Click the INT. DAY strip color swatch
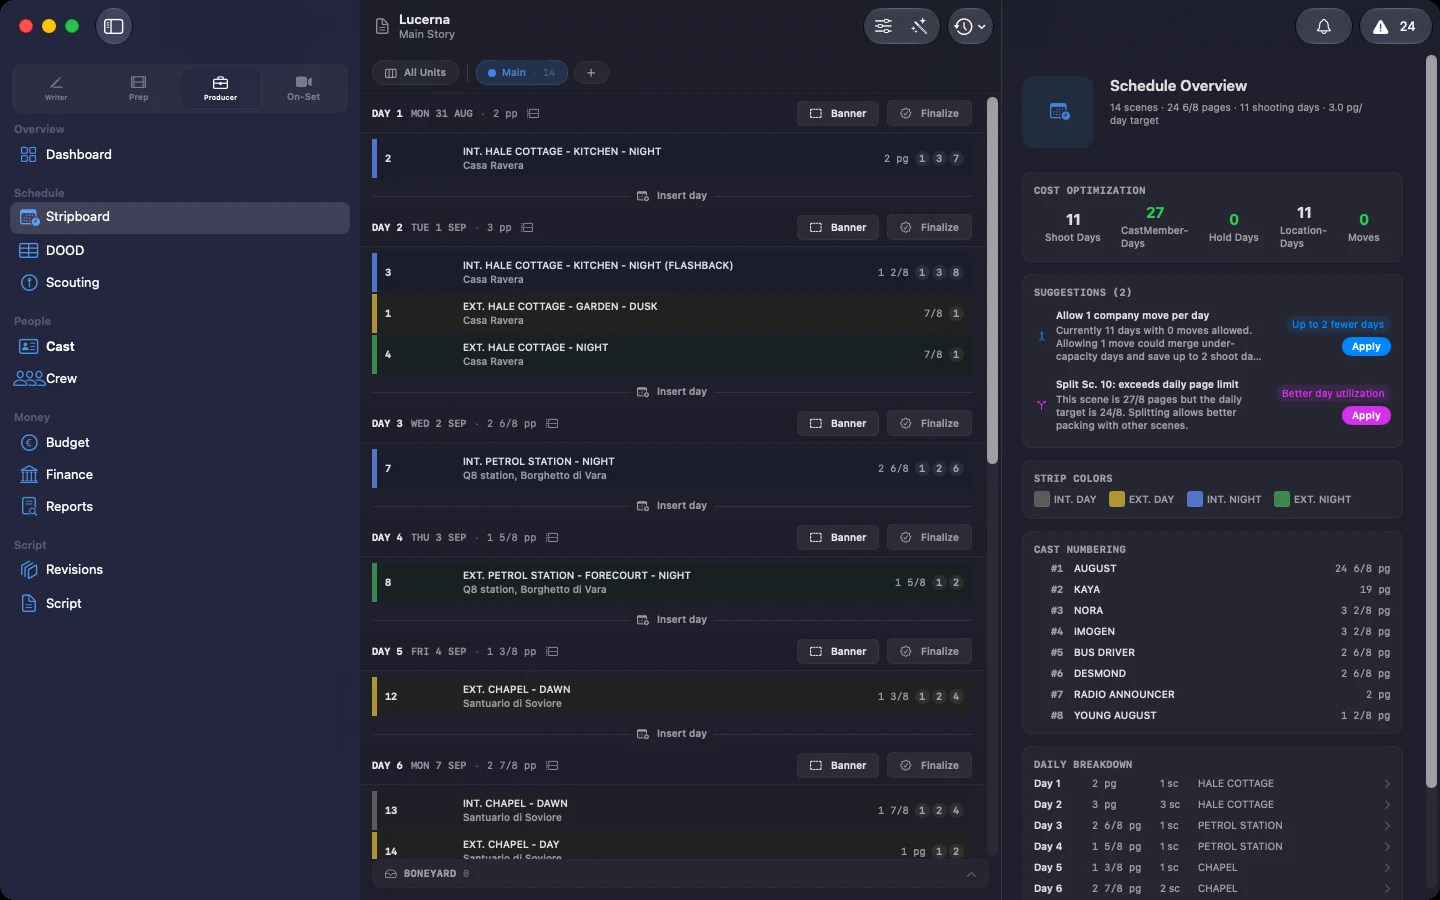Screen dimensions: 1440x900 [1042, 500]
